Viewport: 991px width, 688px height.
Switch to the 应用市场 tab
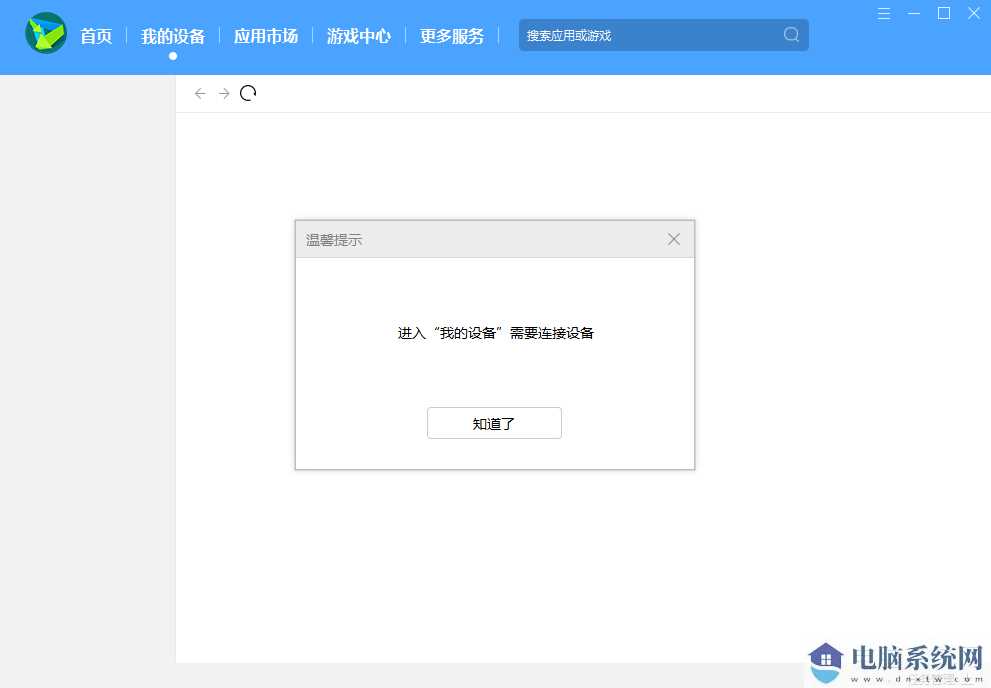266,36
